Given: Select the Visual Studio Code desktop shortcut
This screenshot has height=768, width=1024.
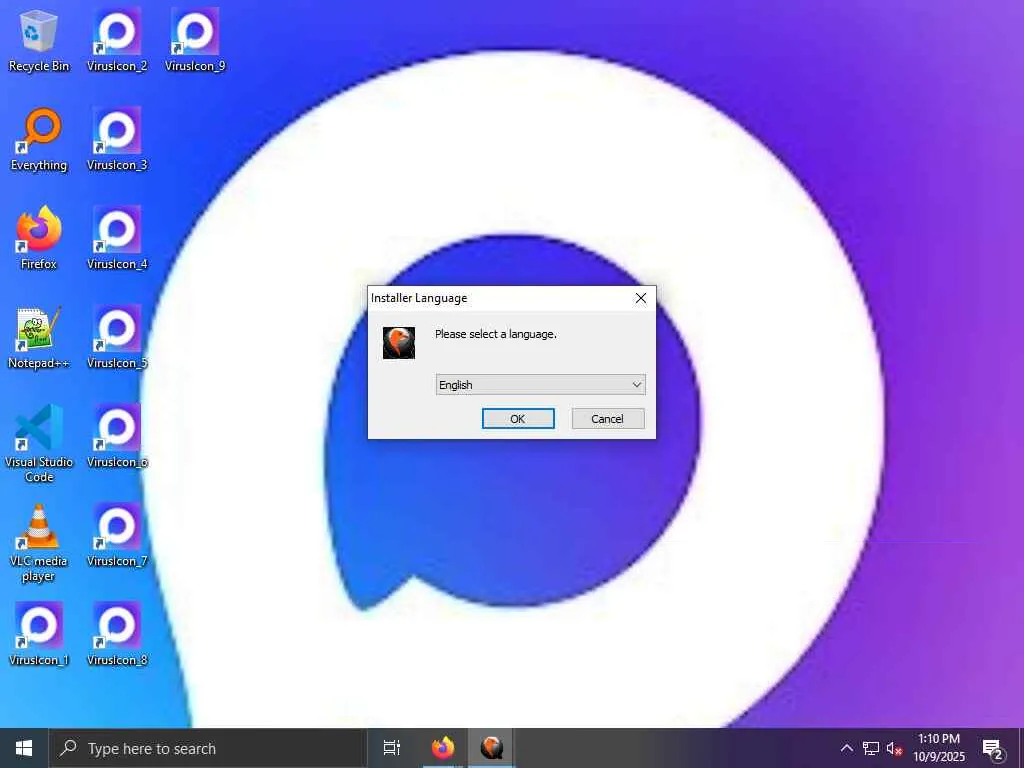Looking at the screenshot, I should pos(39,443).
